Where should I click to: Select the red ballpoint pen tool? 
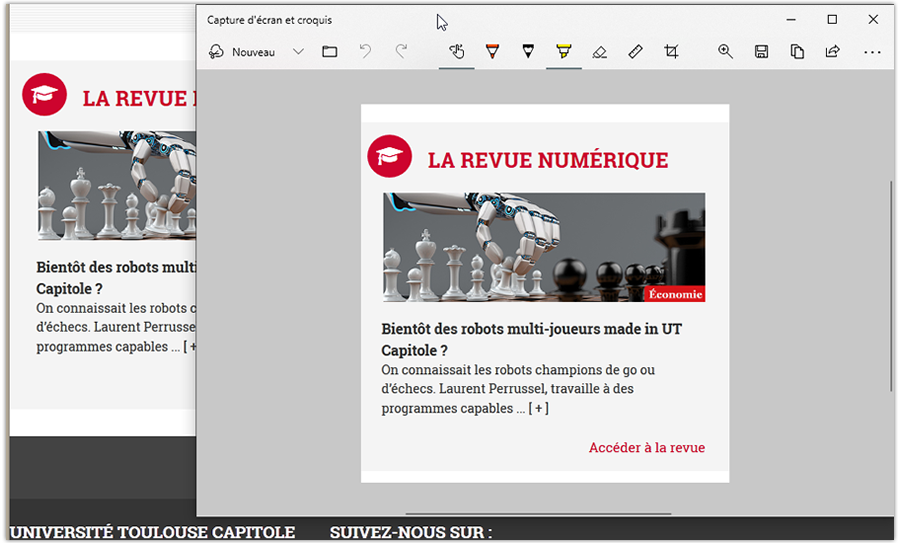[492, 52]
